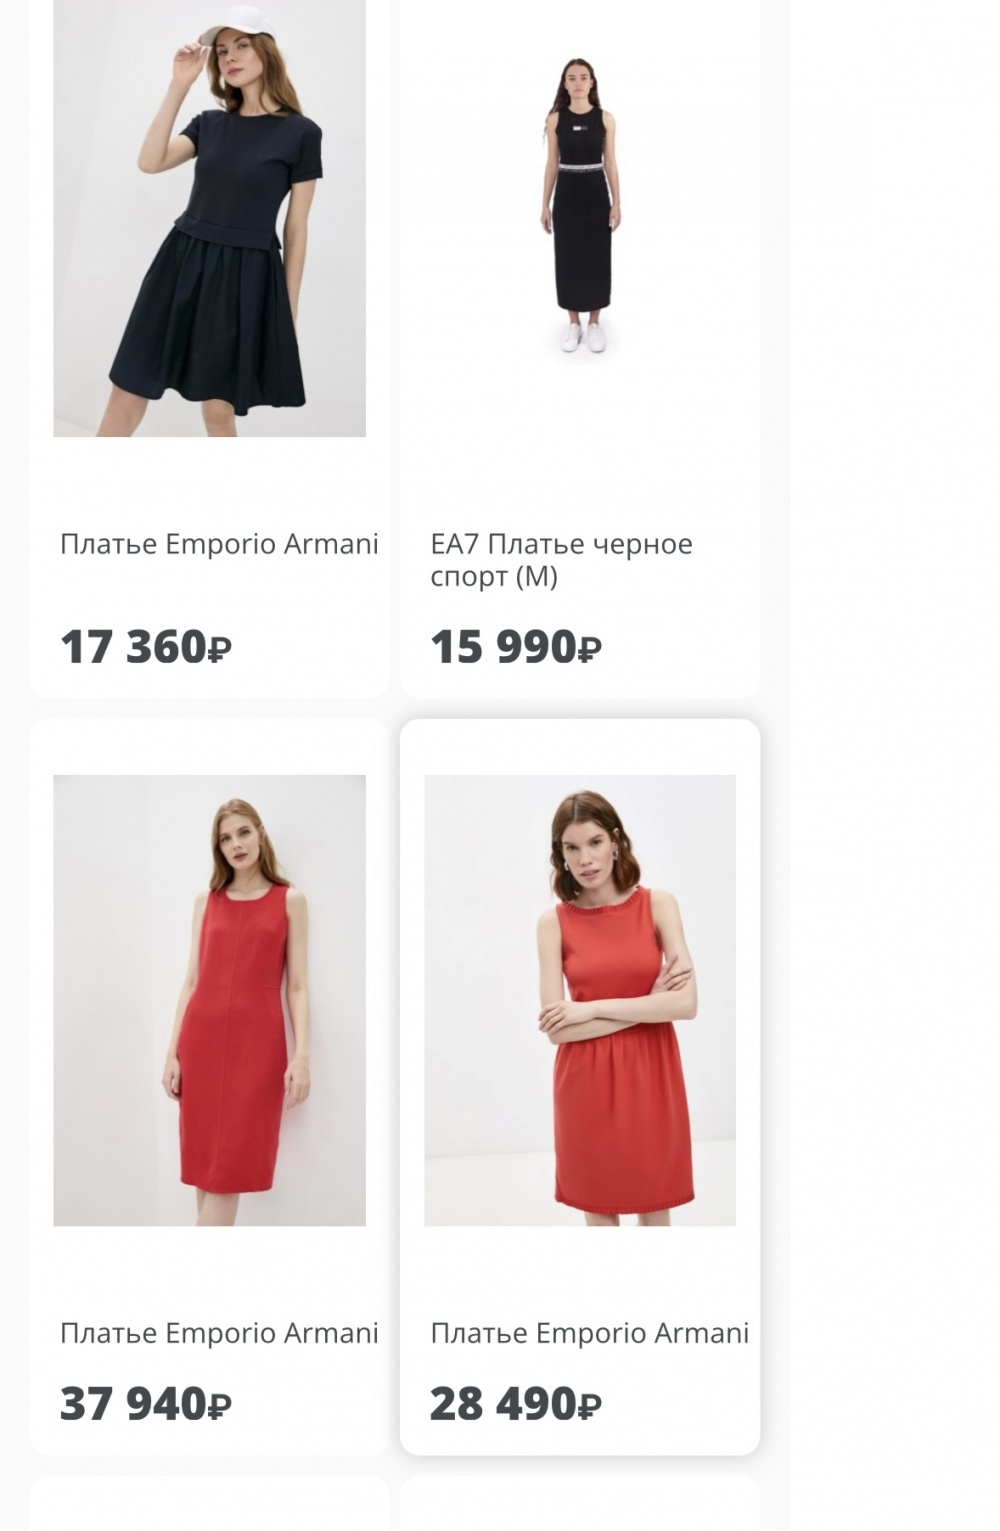The width and height of the screenshot is (1000, 1531).
Task: Open 'Платье Emporio Armani' title above 28 490₽
Action: coord(590,1333)
